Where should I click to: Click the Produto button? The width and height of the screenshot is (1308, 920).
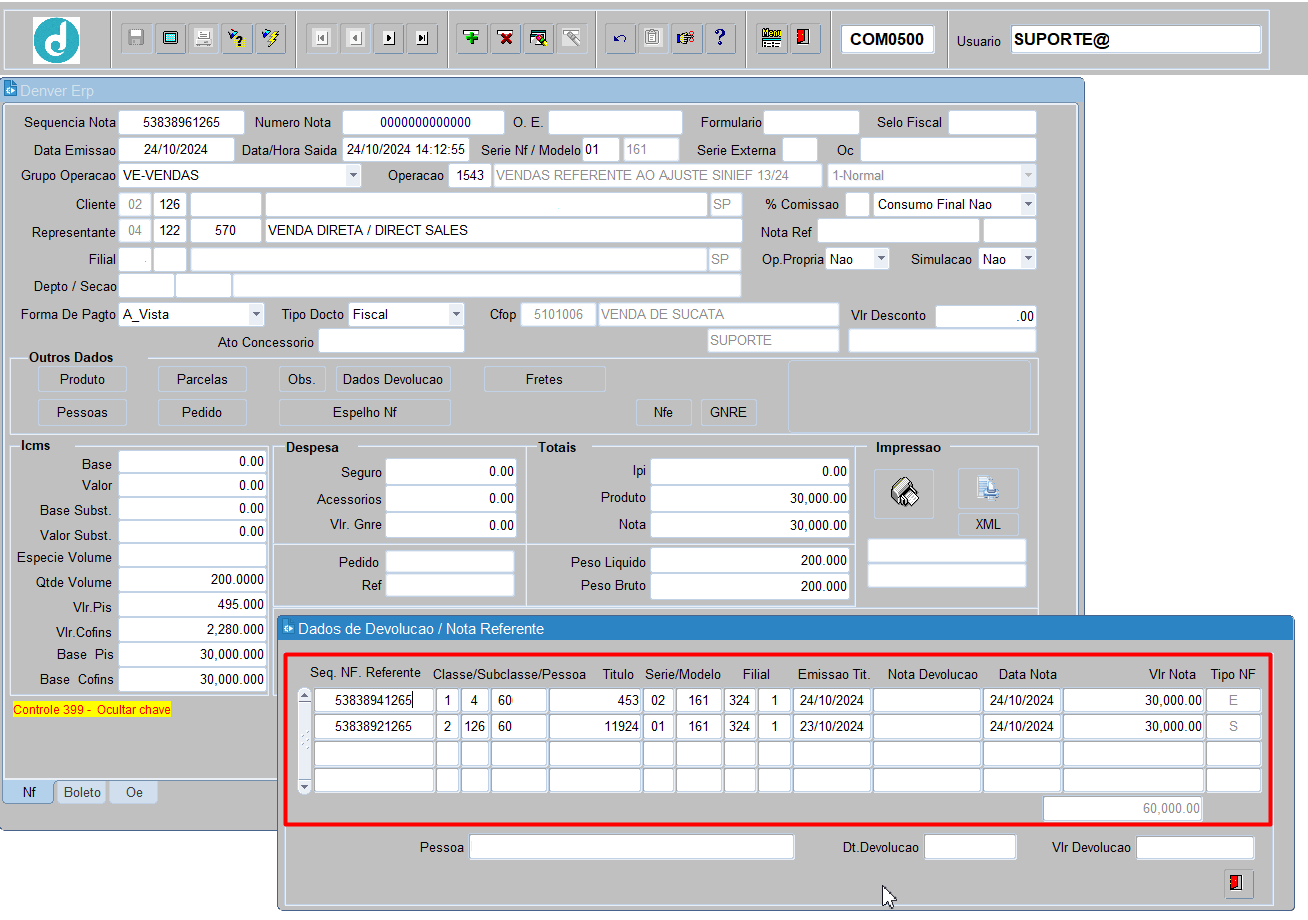tap(82, 380)
